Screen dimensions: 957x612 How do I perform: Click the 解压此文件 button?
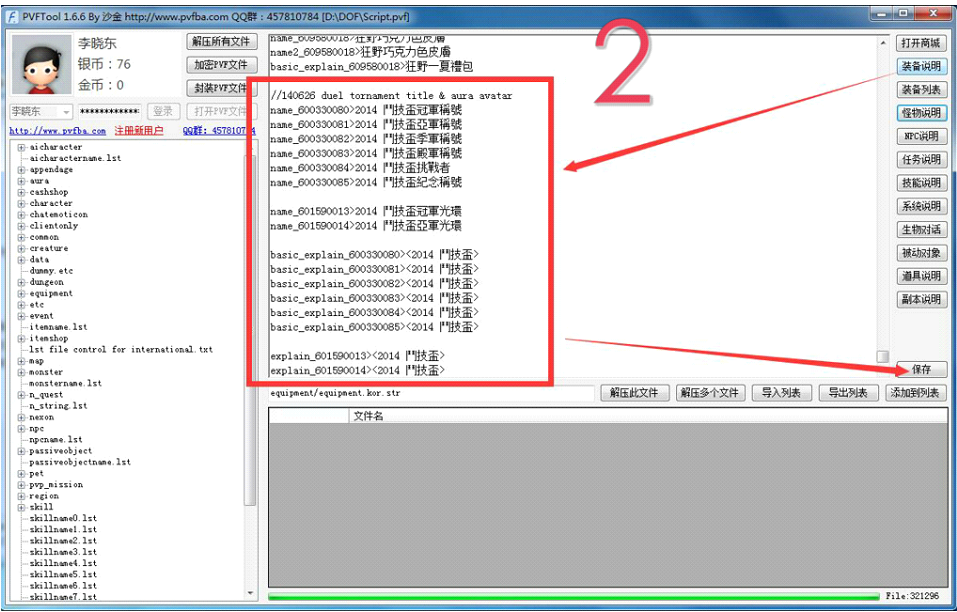point(634,393)
